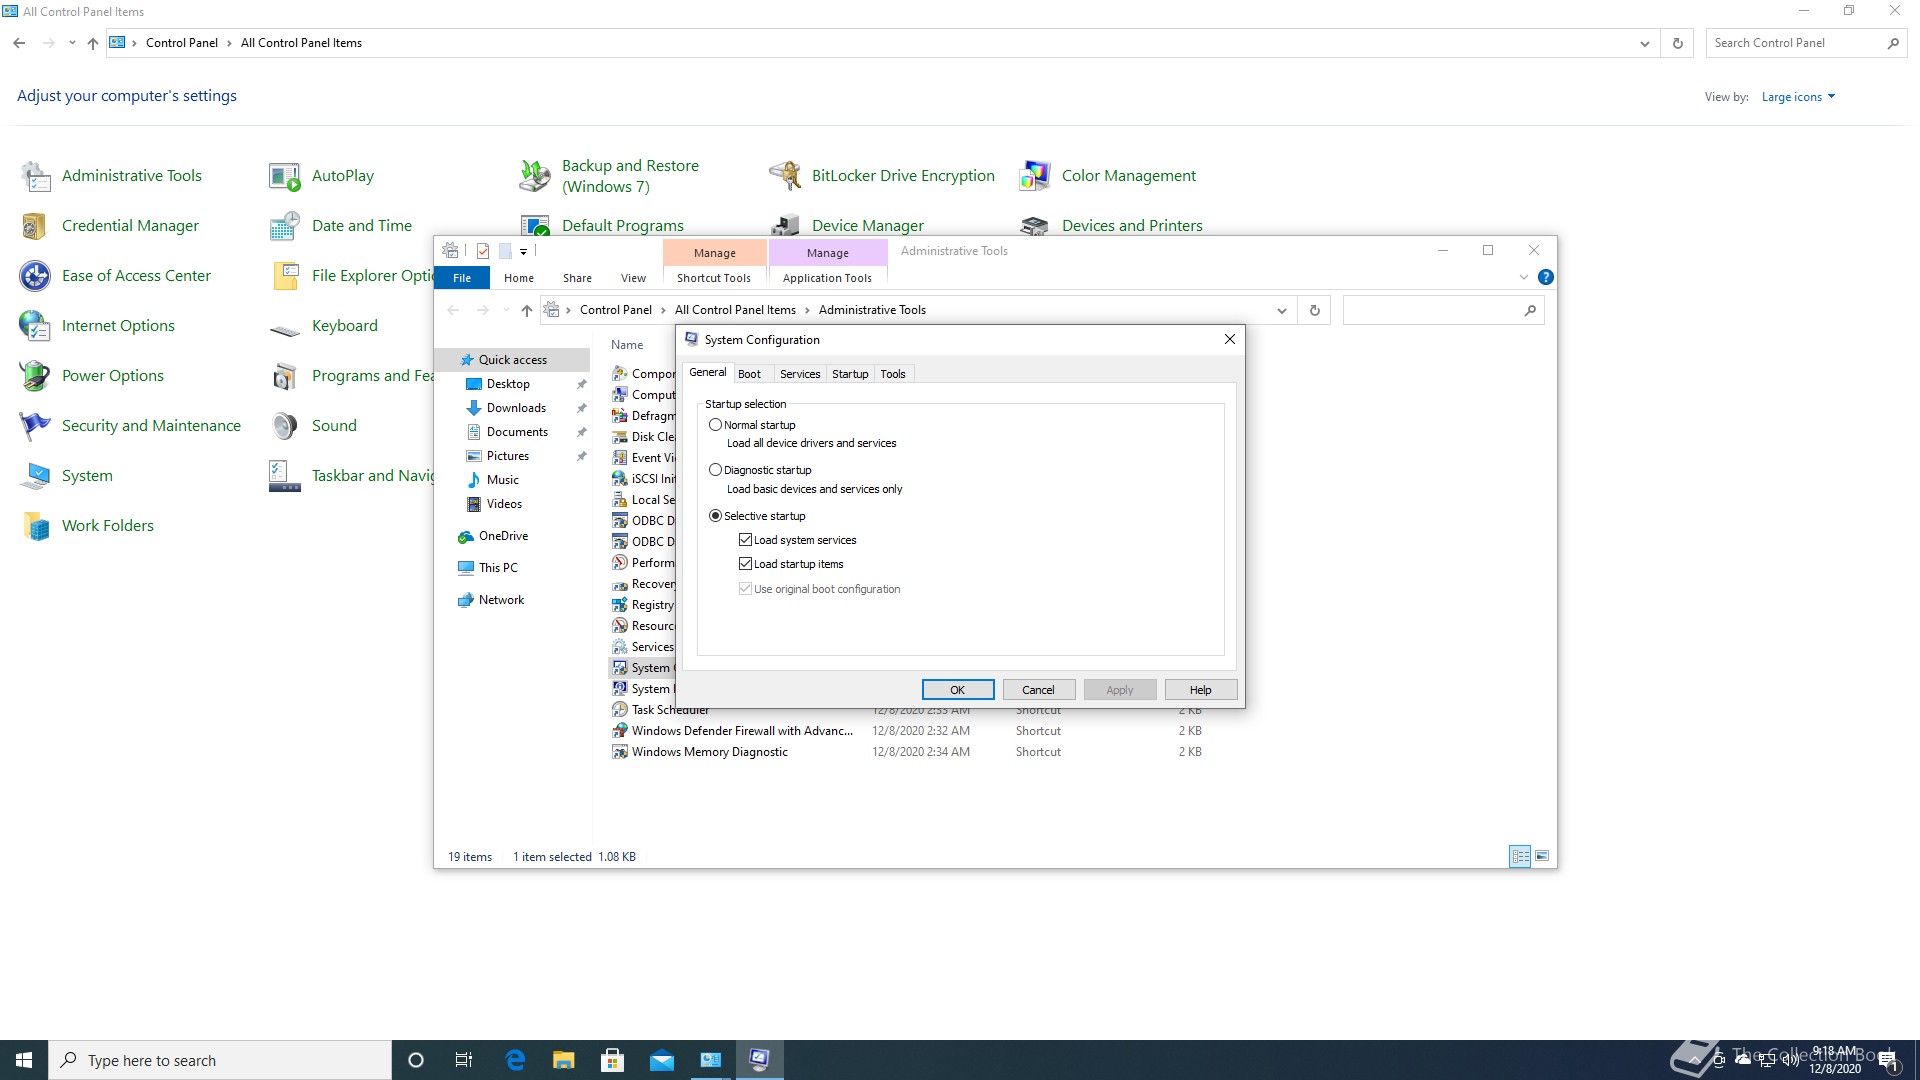Open BitLocker Drive Encryption icon
1920x1080 pixels.
[x=785, y=176]
